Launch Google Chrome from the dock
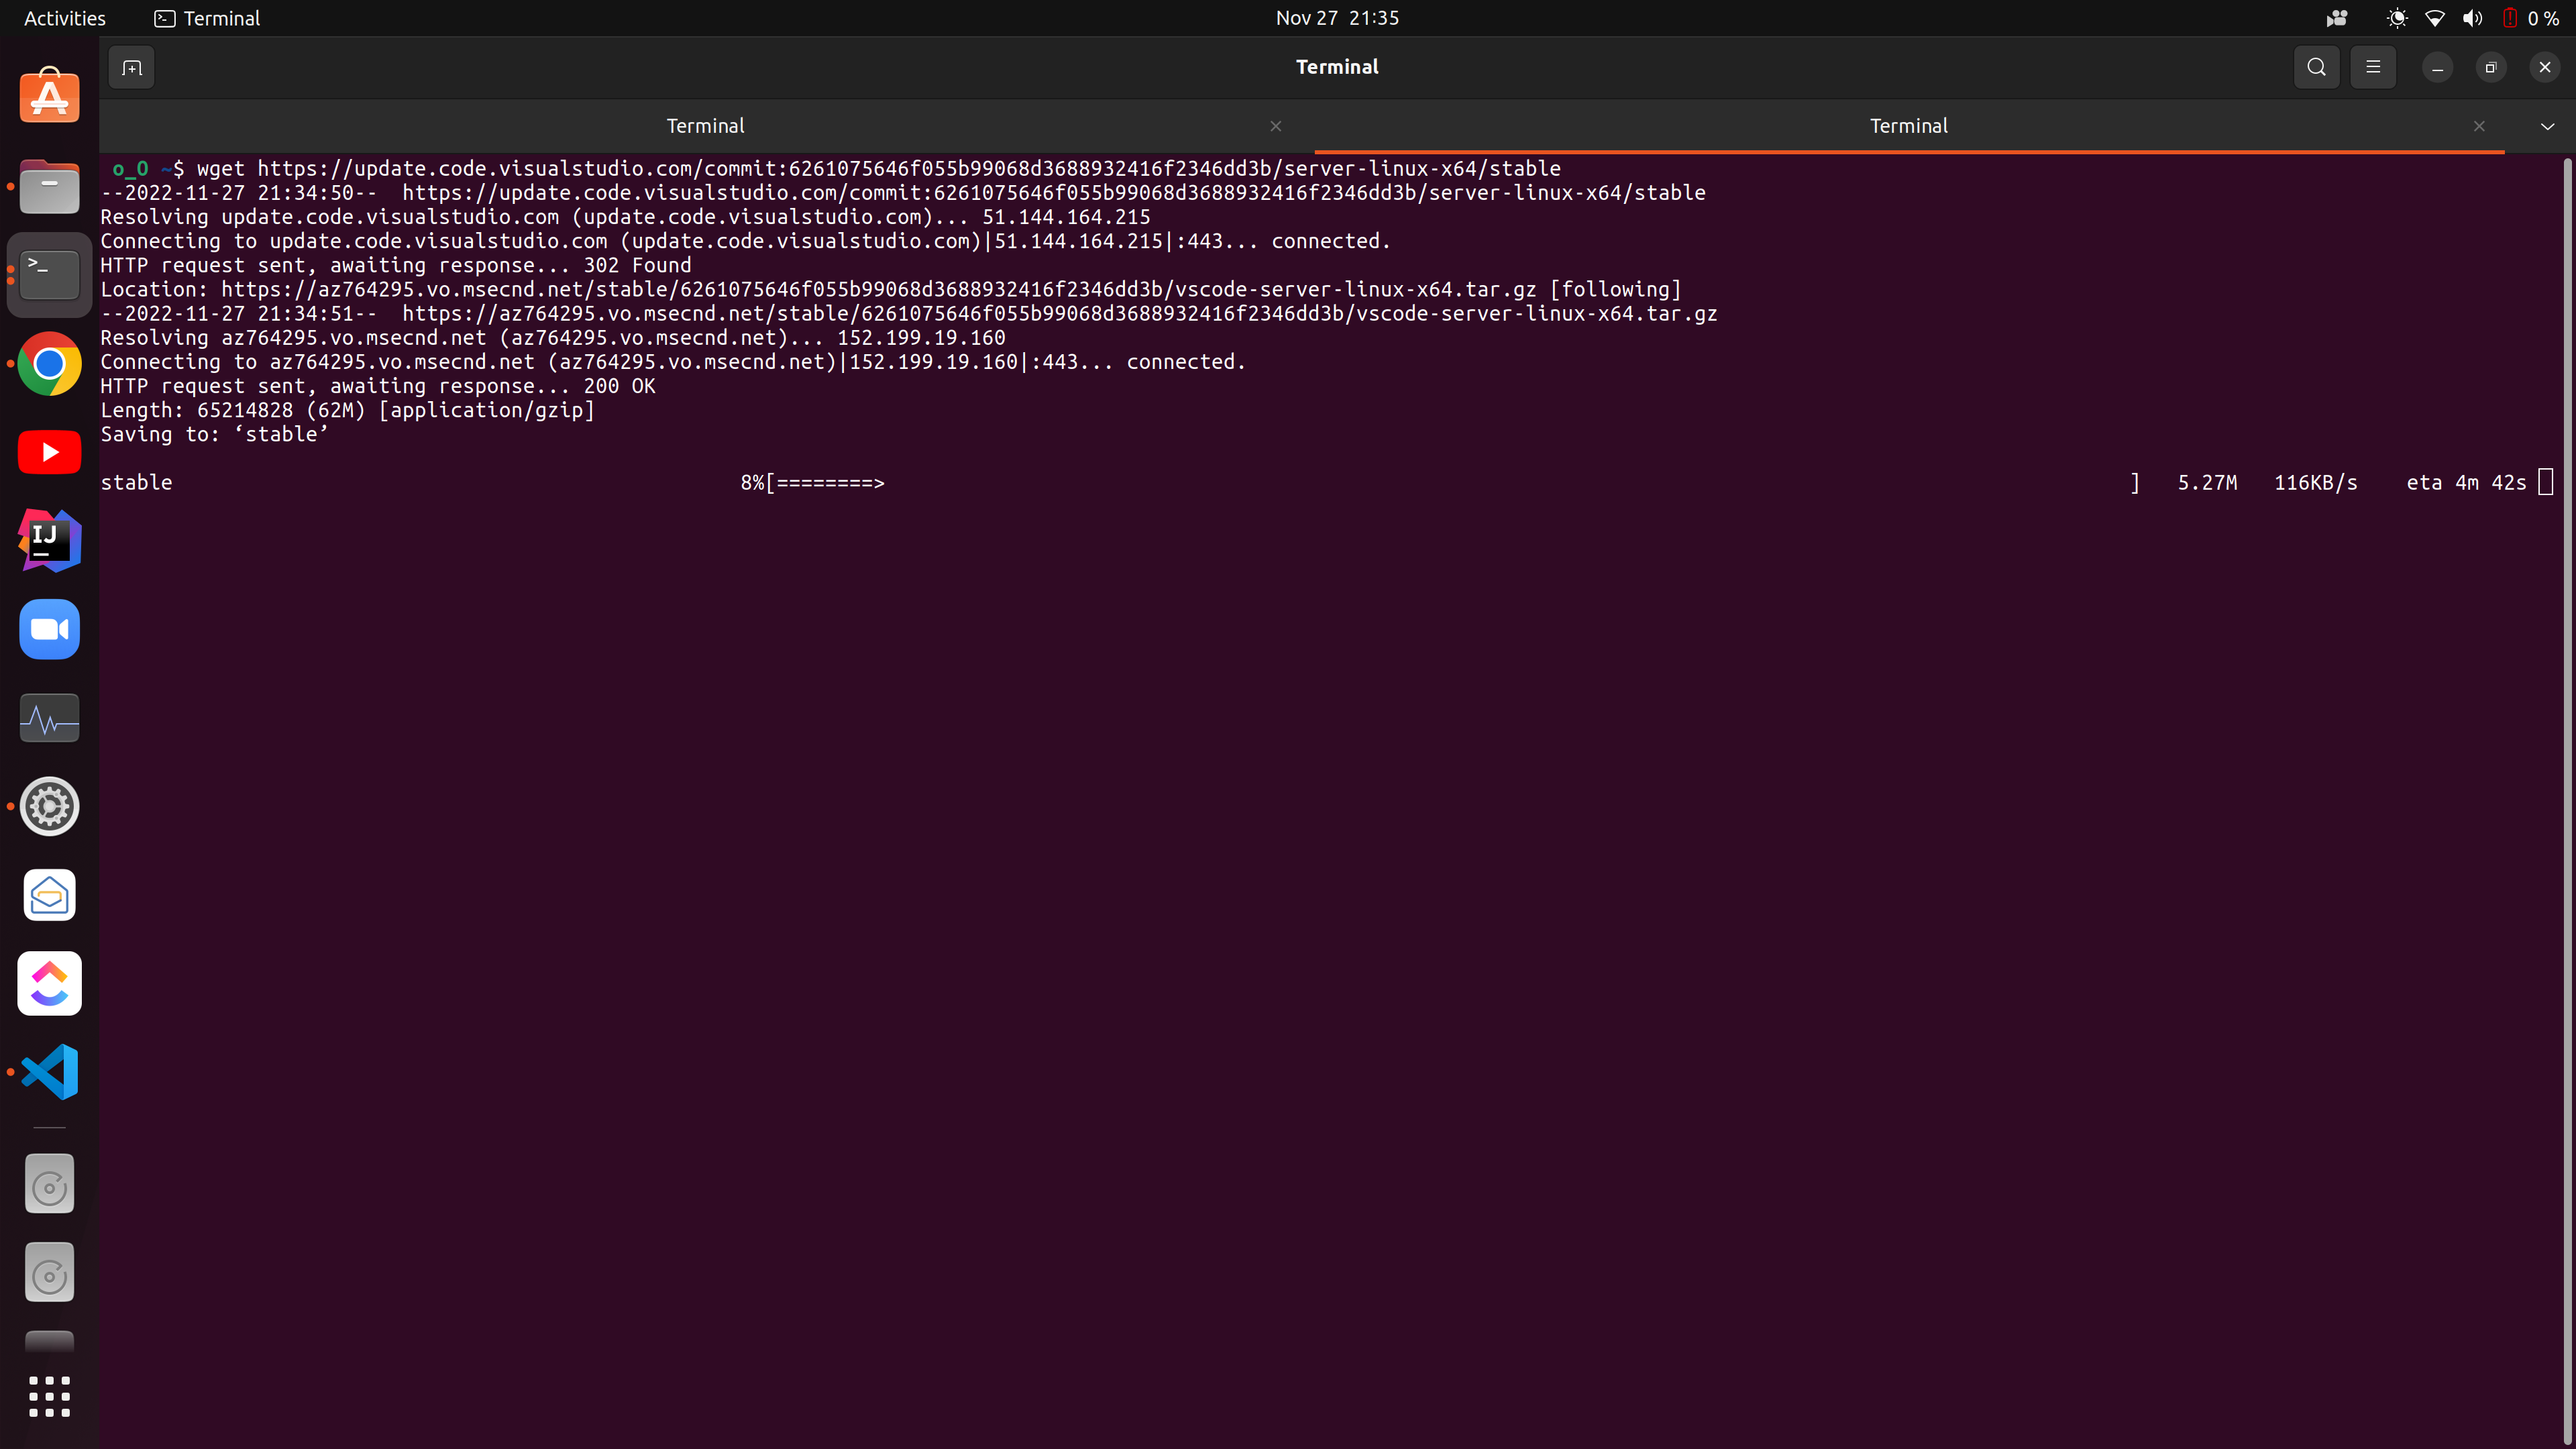This screenshot has width=2576, height=1449. (49, 364)
